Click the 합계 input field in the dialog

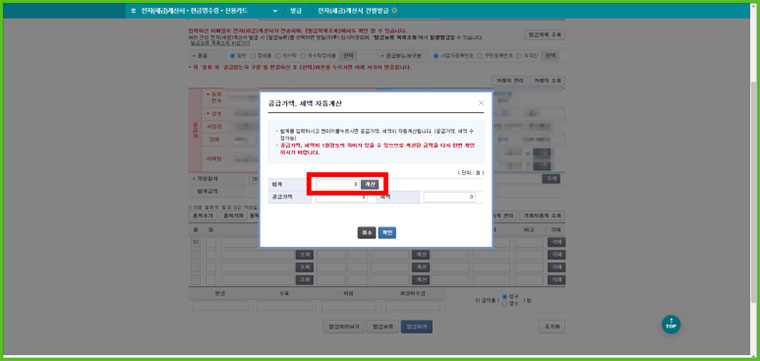point(338,185)
